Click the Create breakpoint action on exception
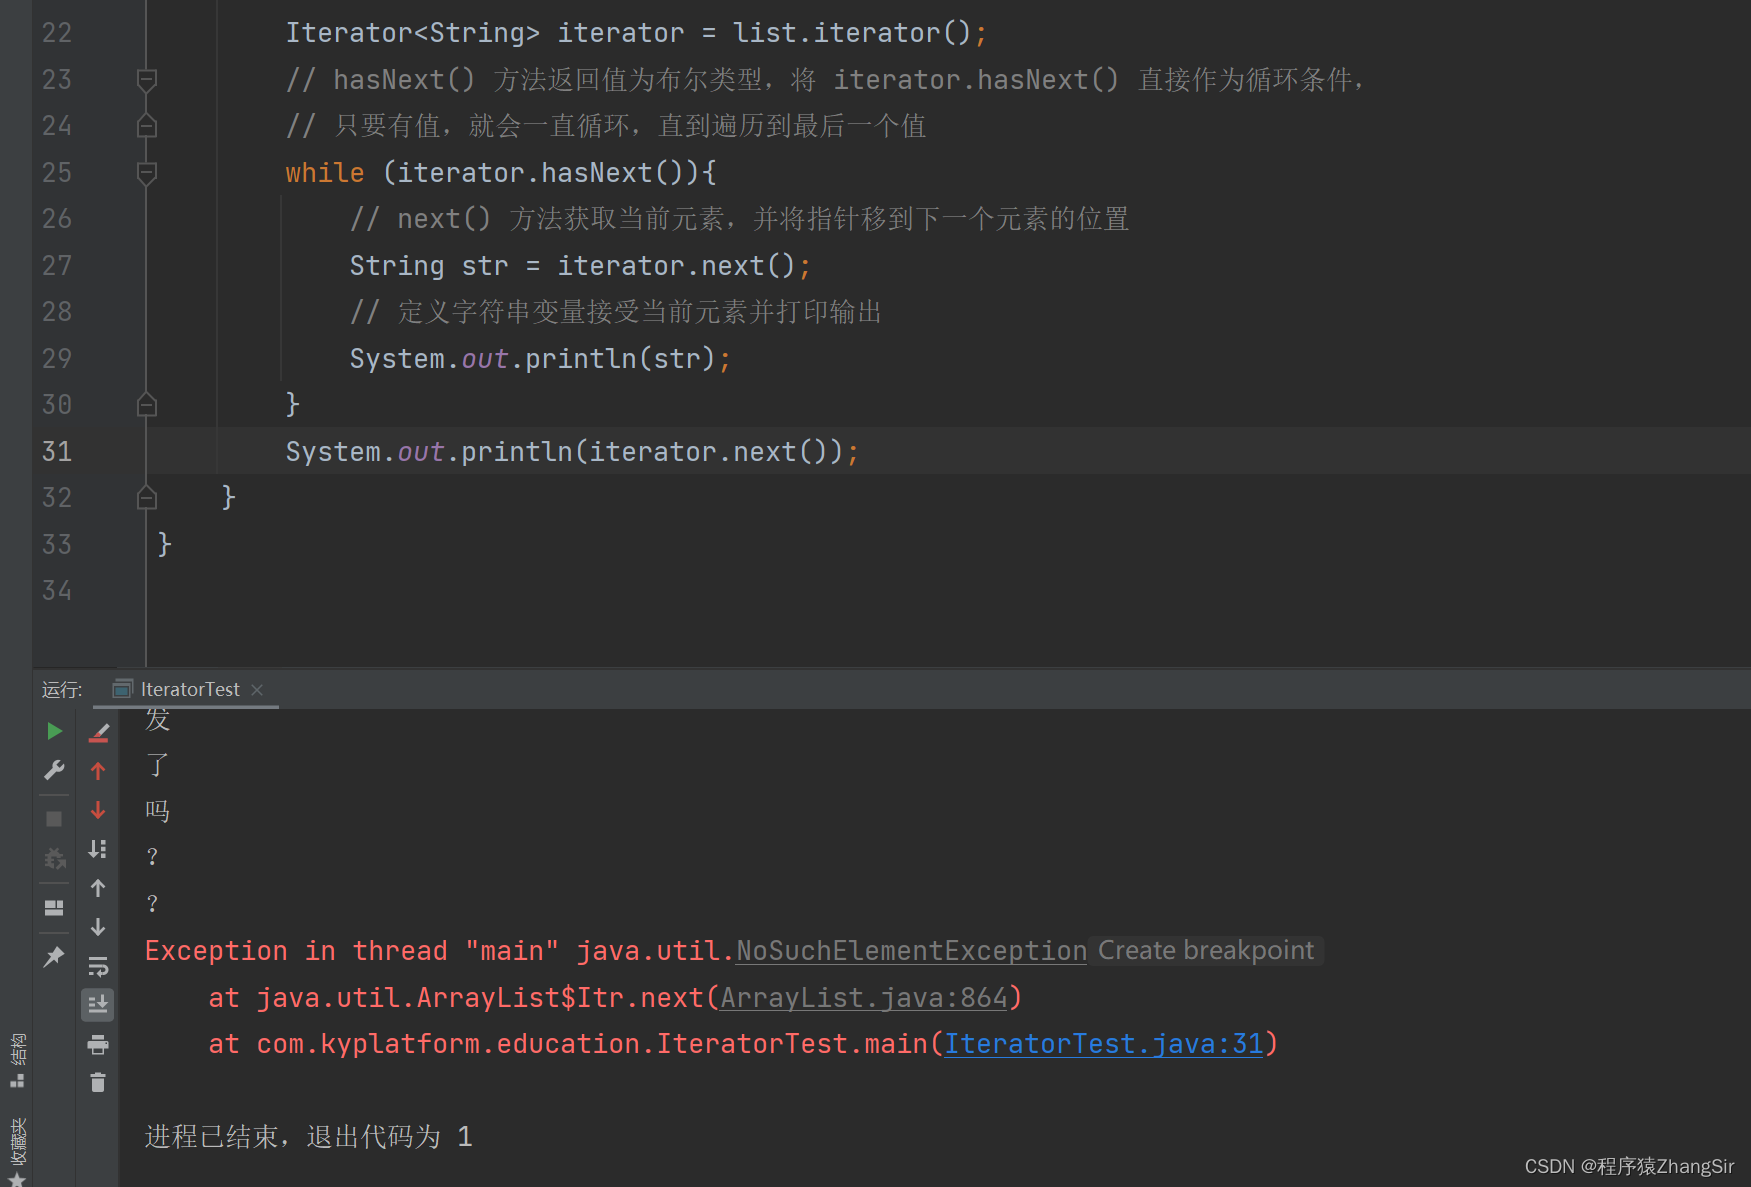Viewport: 1751px width, 1187px height. coord(1205,950)
